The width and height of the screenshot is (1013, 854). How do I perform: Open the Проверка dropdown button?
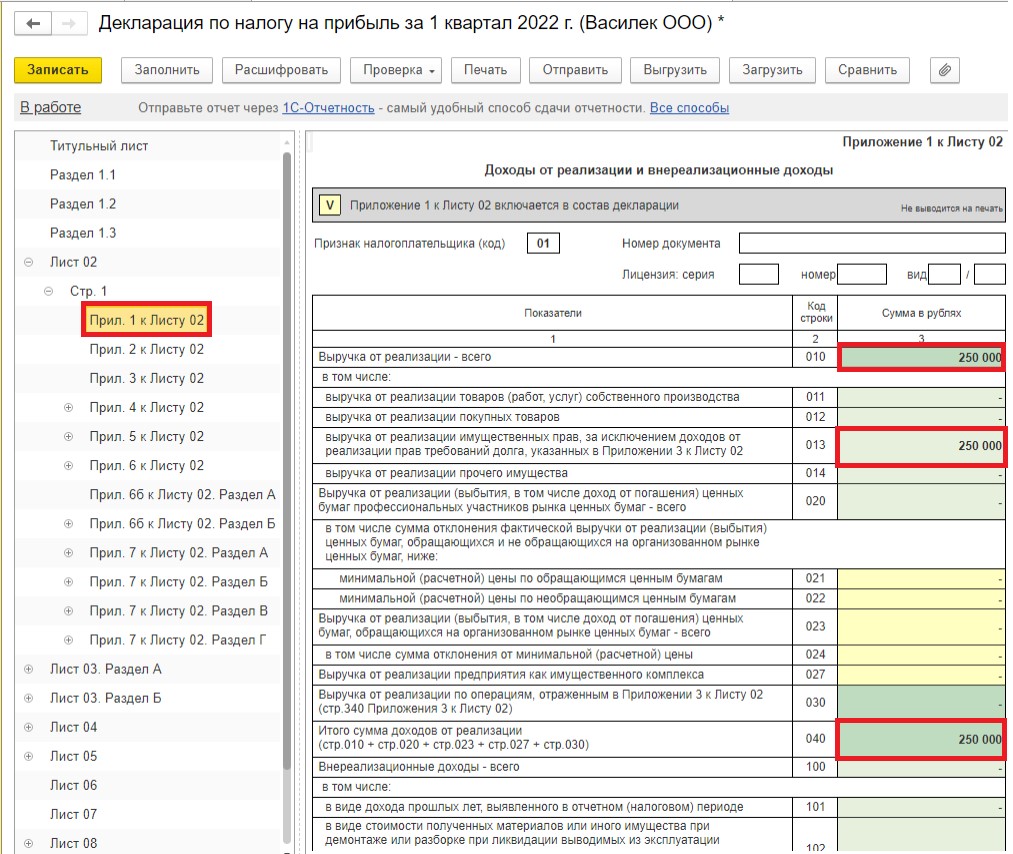coord(395,70)
